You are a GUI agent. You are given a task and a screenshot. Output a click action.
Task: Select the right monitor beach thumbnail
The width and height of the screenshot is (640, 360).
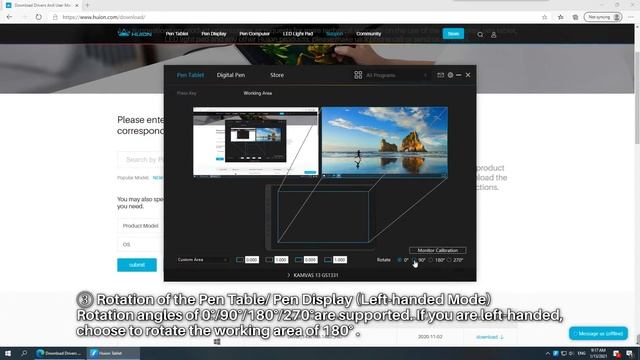coord(384,142)
